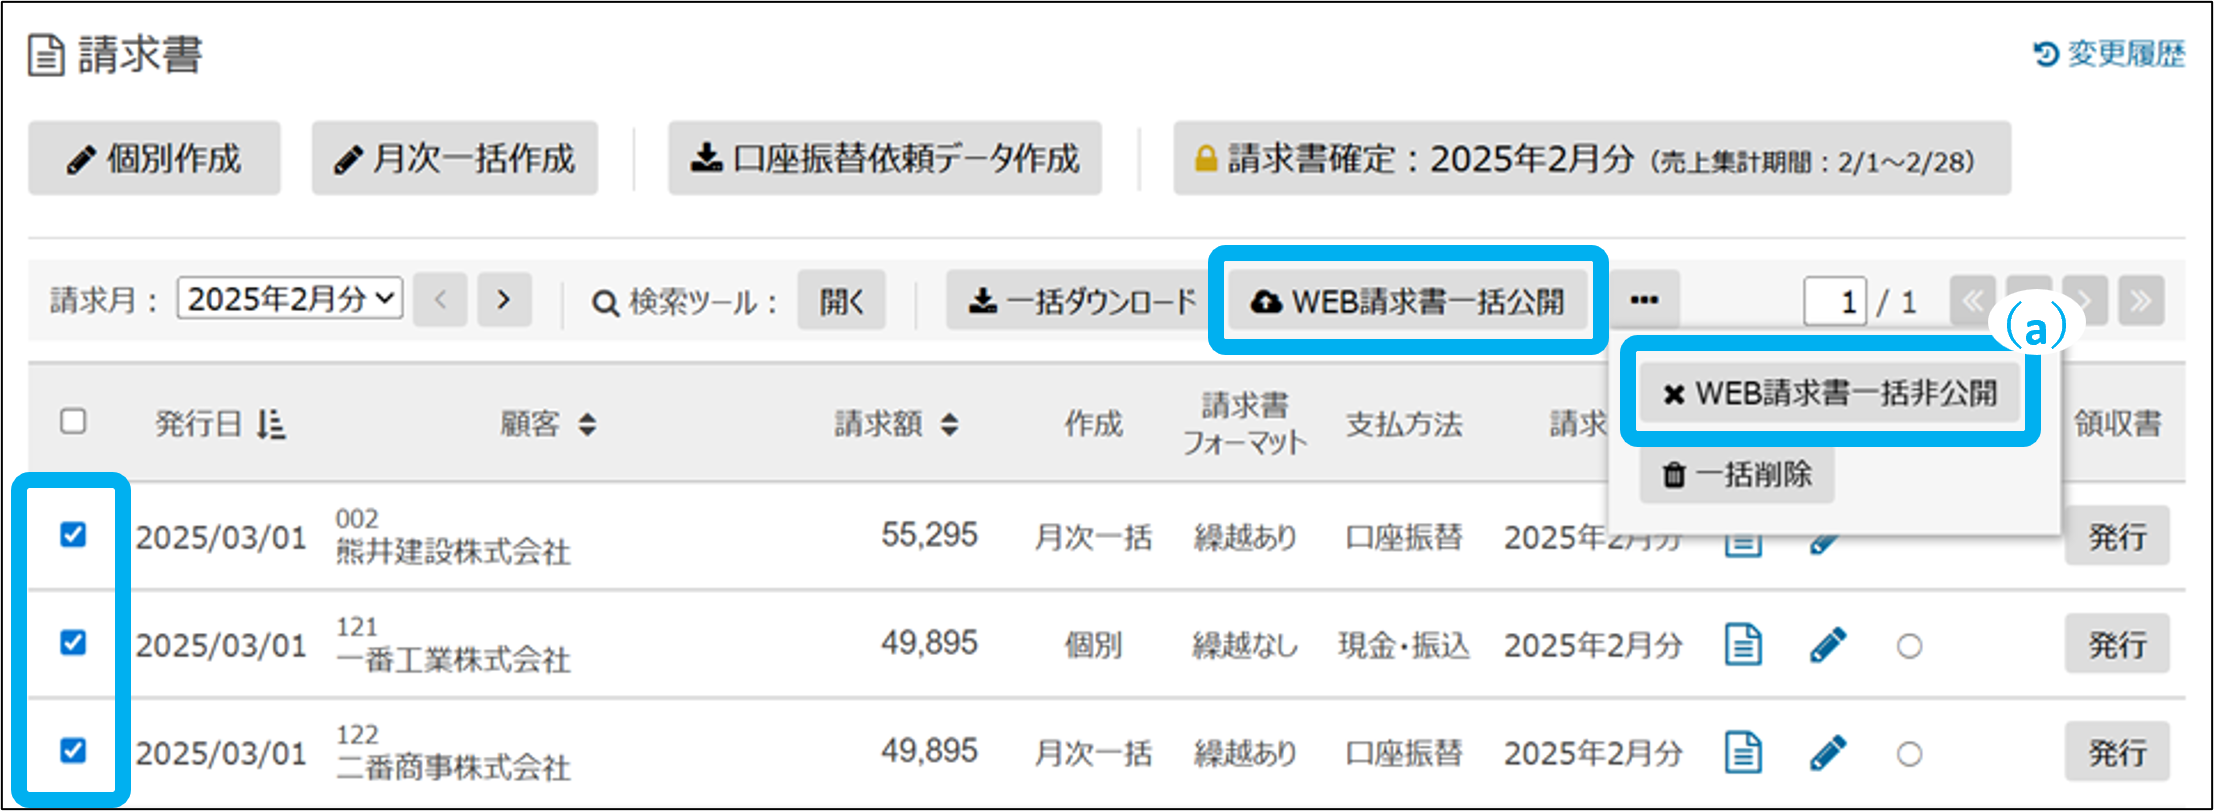Viewport: 2214px width, 811px height.
Task: Open the invoice document for 一番工業株式会社
Action: (x=1743, y=644)
